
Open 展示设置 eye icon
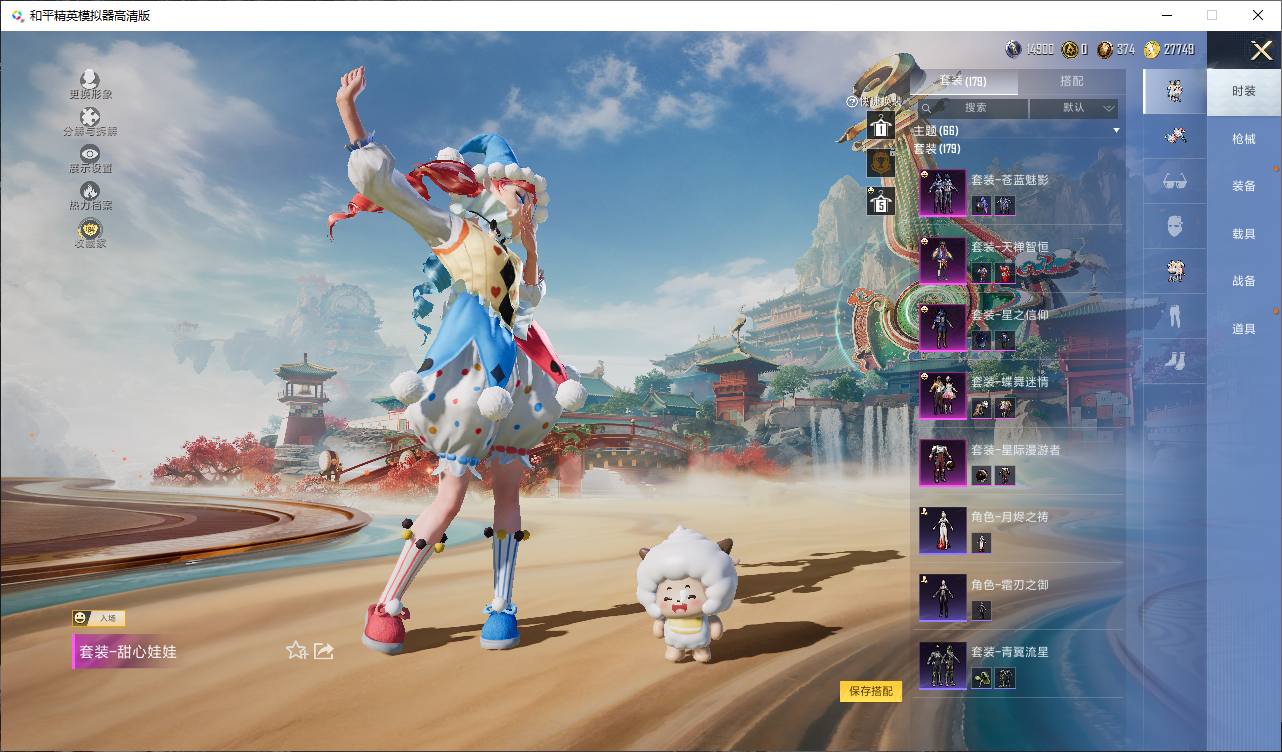tap(90, 153)
